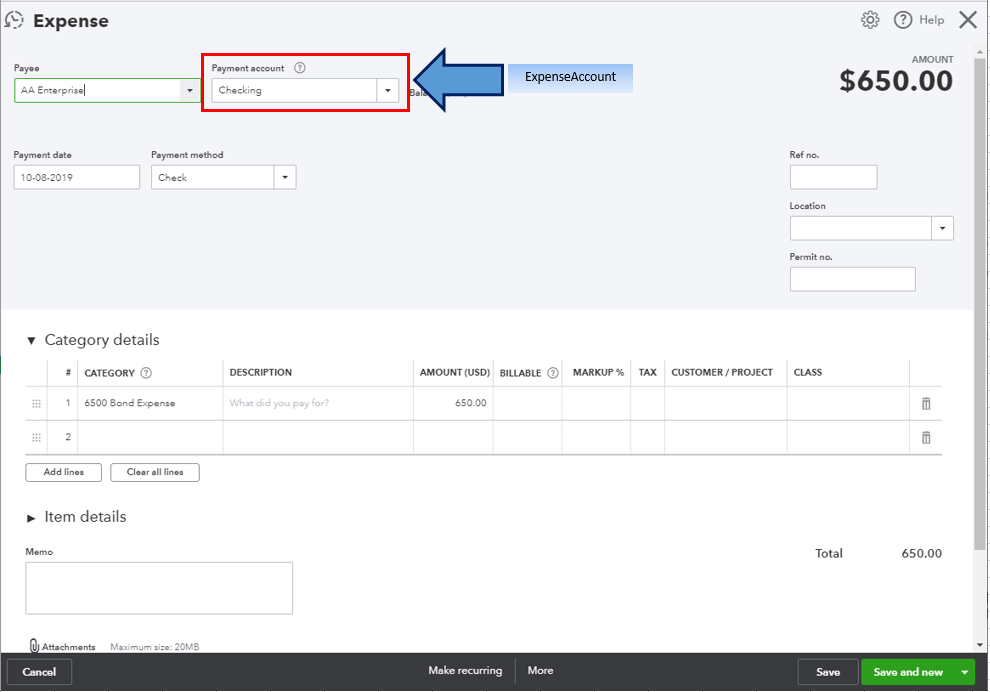The image size is (990, 692).
Task: Click the Add lines button
Action: (x=63, y=472)
